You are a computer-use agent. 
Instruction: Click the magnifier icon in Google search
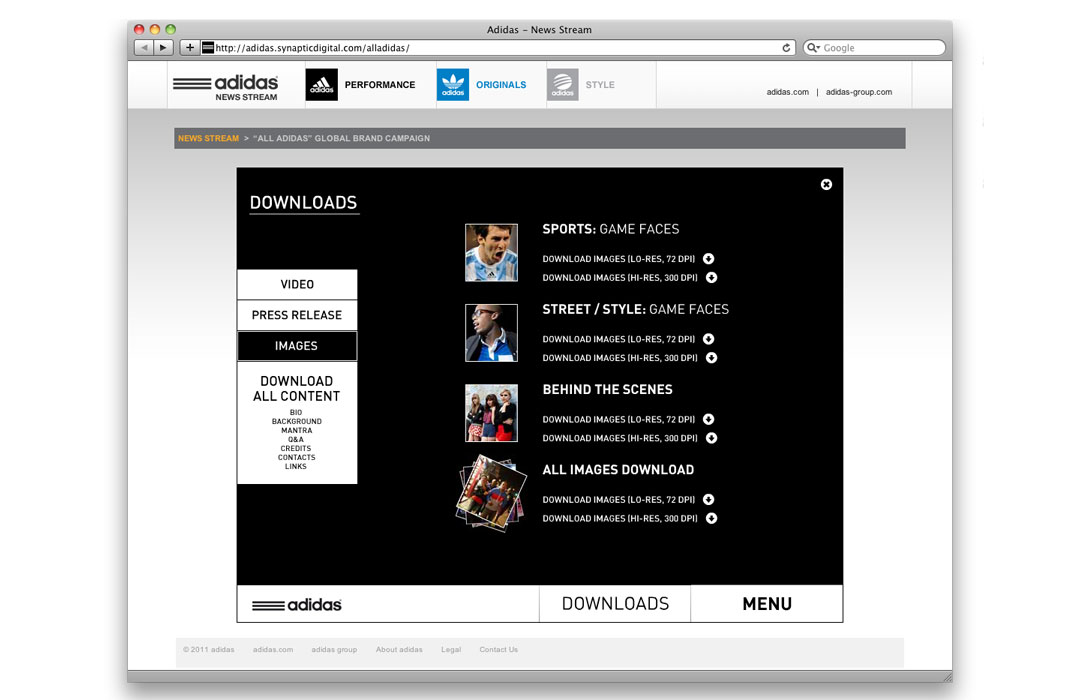pyautogui.click(x=813, y=48)
